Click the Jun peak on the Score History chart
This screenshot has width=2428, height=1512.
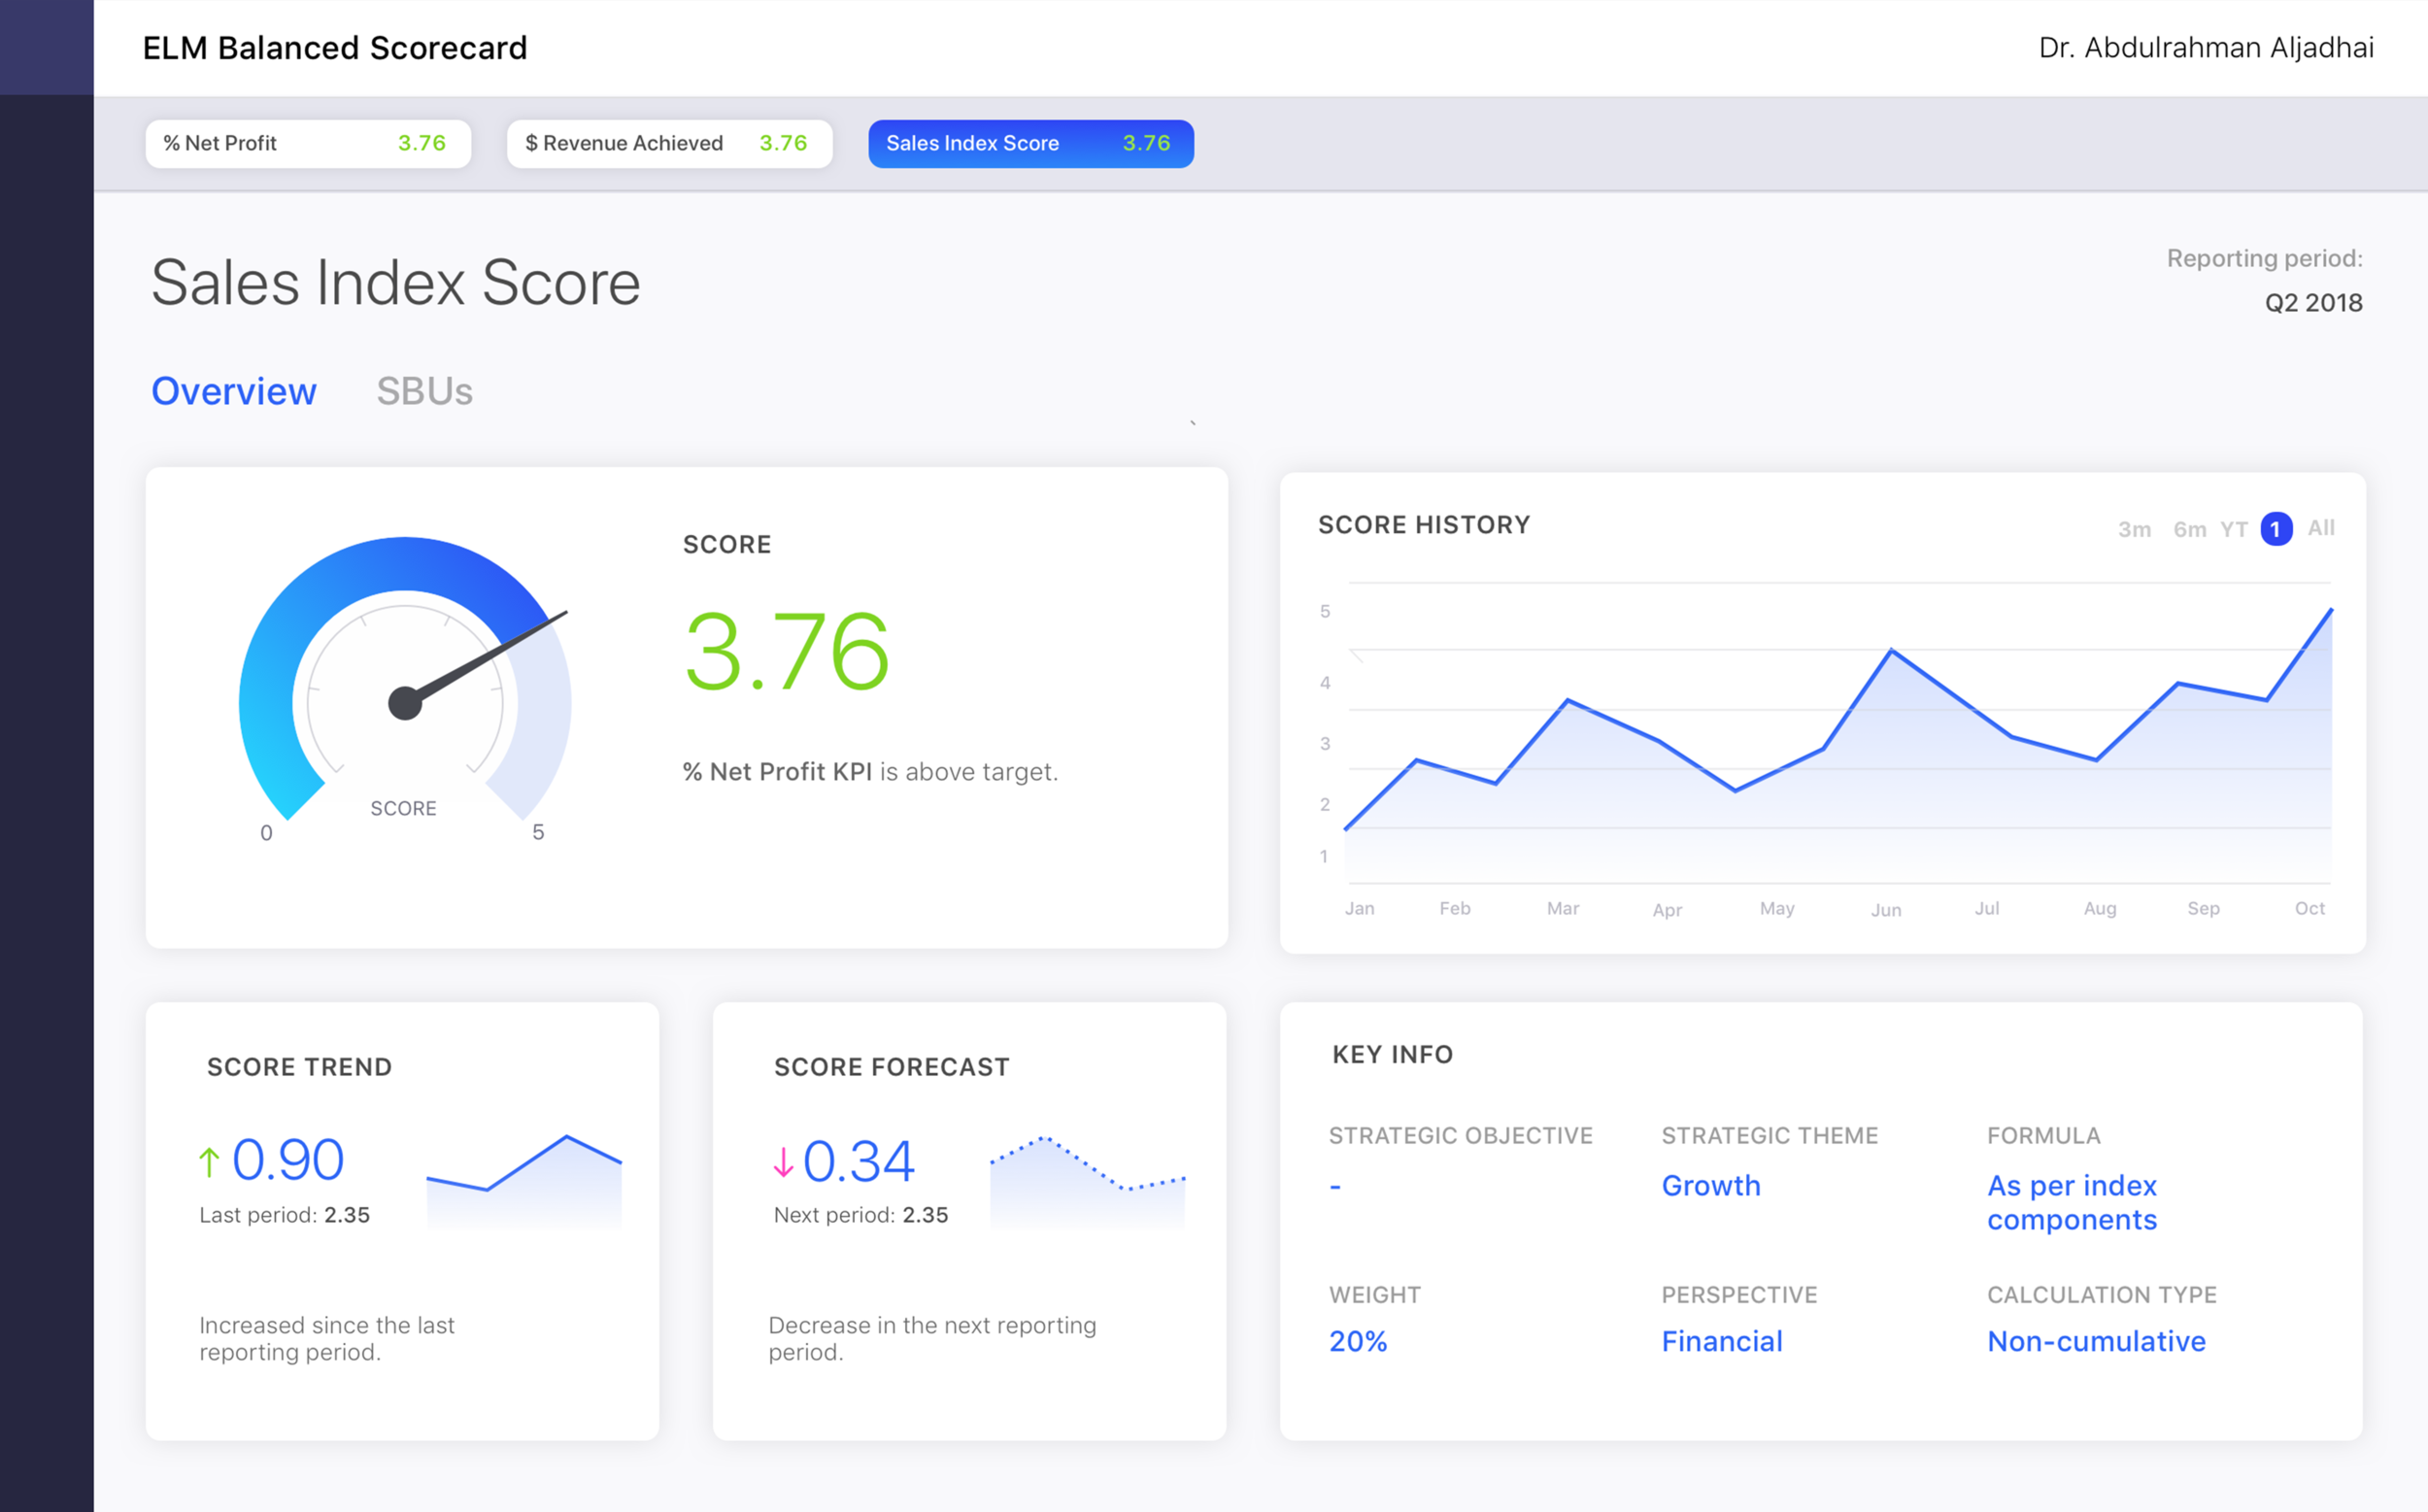(1890, 650)
